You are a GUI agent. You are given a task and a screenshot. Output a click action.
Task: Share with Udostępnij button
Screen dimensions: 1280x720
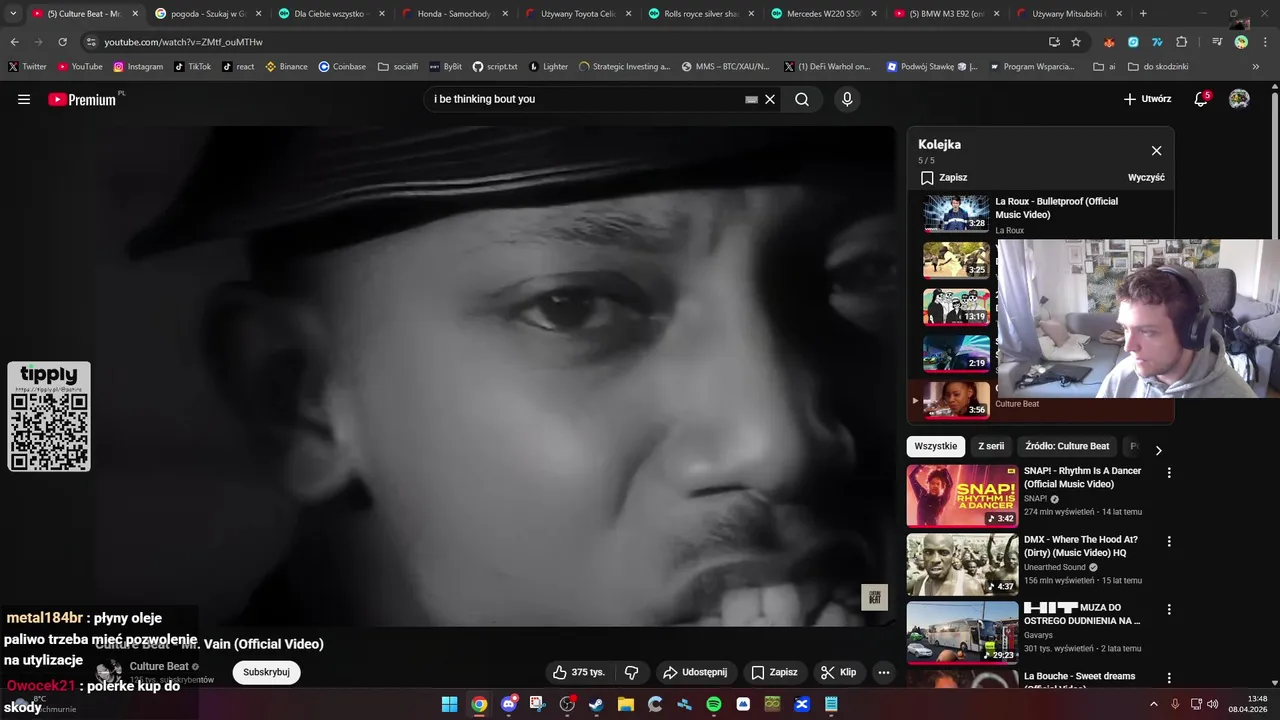coord(696,672)
